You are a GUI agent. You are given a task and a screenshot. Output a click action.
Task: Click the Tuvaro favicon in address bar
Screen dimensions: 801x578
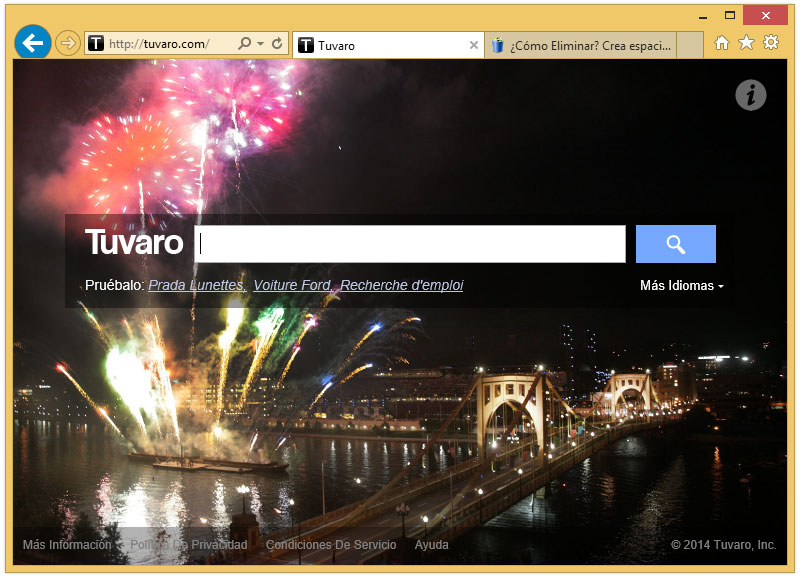(x=96, y=43)
